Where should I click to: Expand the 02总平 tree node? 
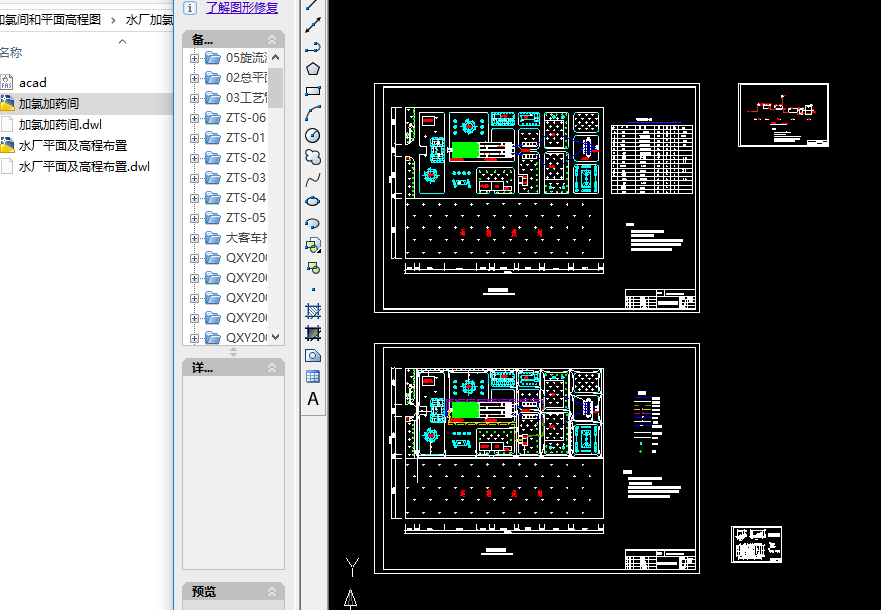click(194, 78)
